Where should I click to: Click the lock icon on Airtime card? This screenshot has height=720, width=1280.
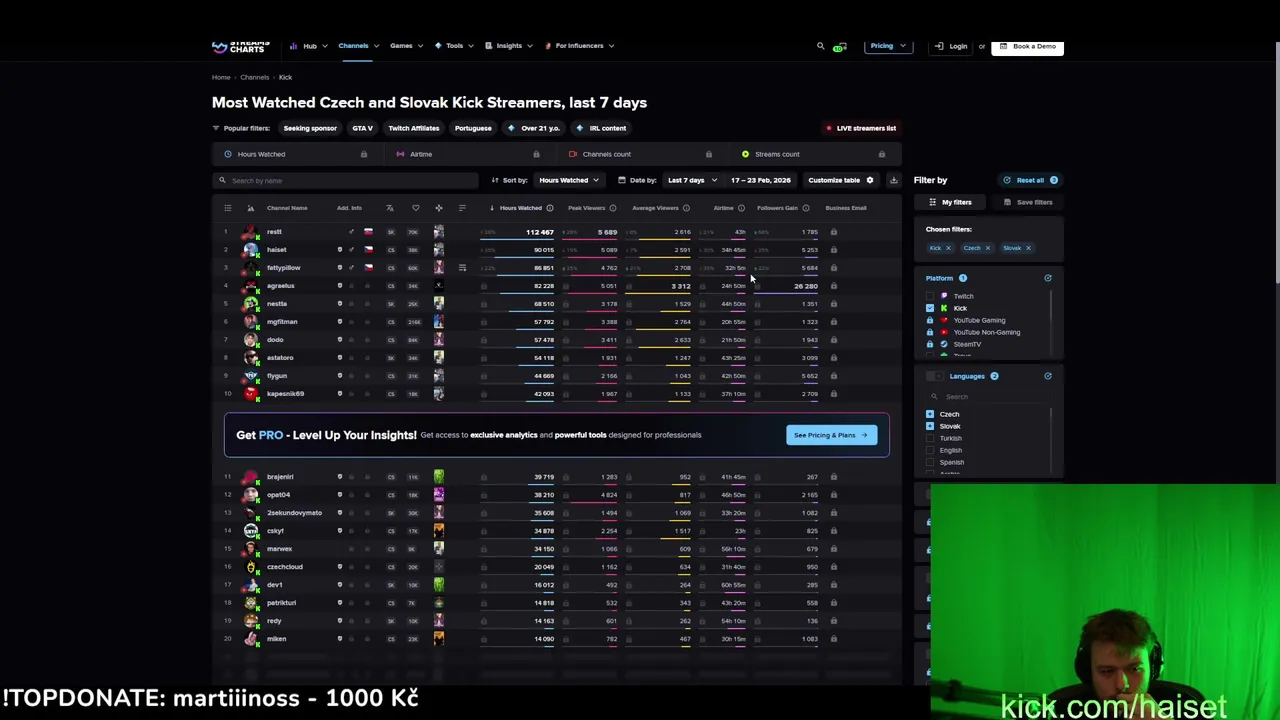pos(536,154)
